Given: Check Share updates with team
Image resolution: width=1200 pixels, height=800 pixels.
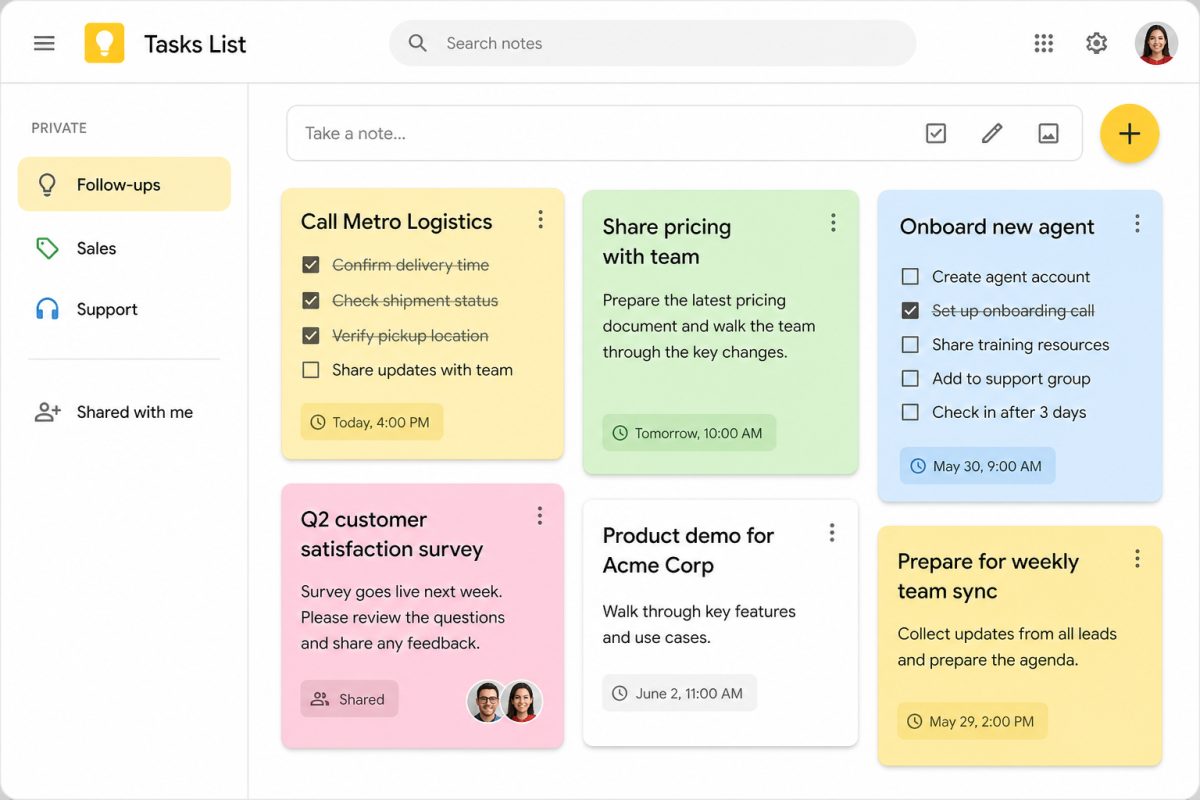Looking at the screenshot, I should click(x=310, y=370).
